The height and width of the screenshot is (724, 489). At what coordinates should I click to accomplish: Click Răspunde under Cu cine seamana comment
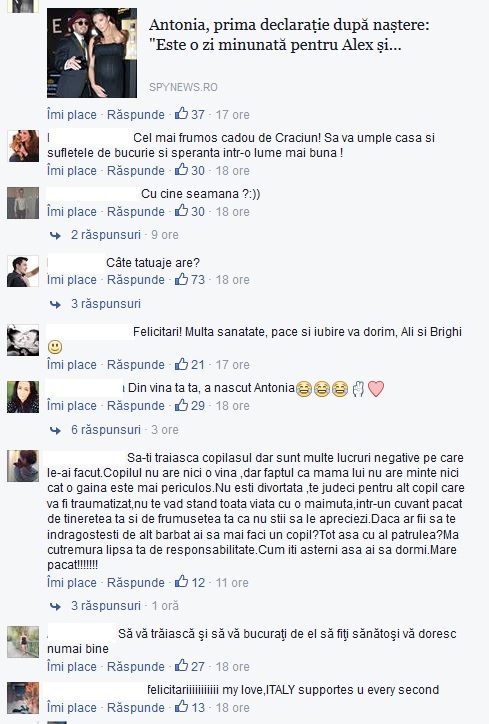136,212
